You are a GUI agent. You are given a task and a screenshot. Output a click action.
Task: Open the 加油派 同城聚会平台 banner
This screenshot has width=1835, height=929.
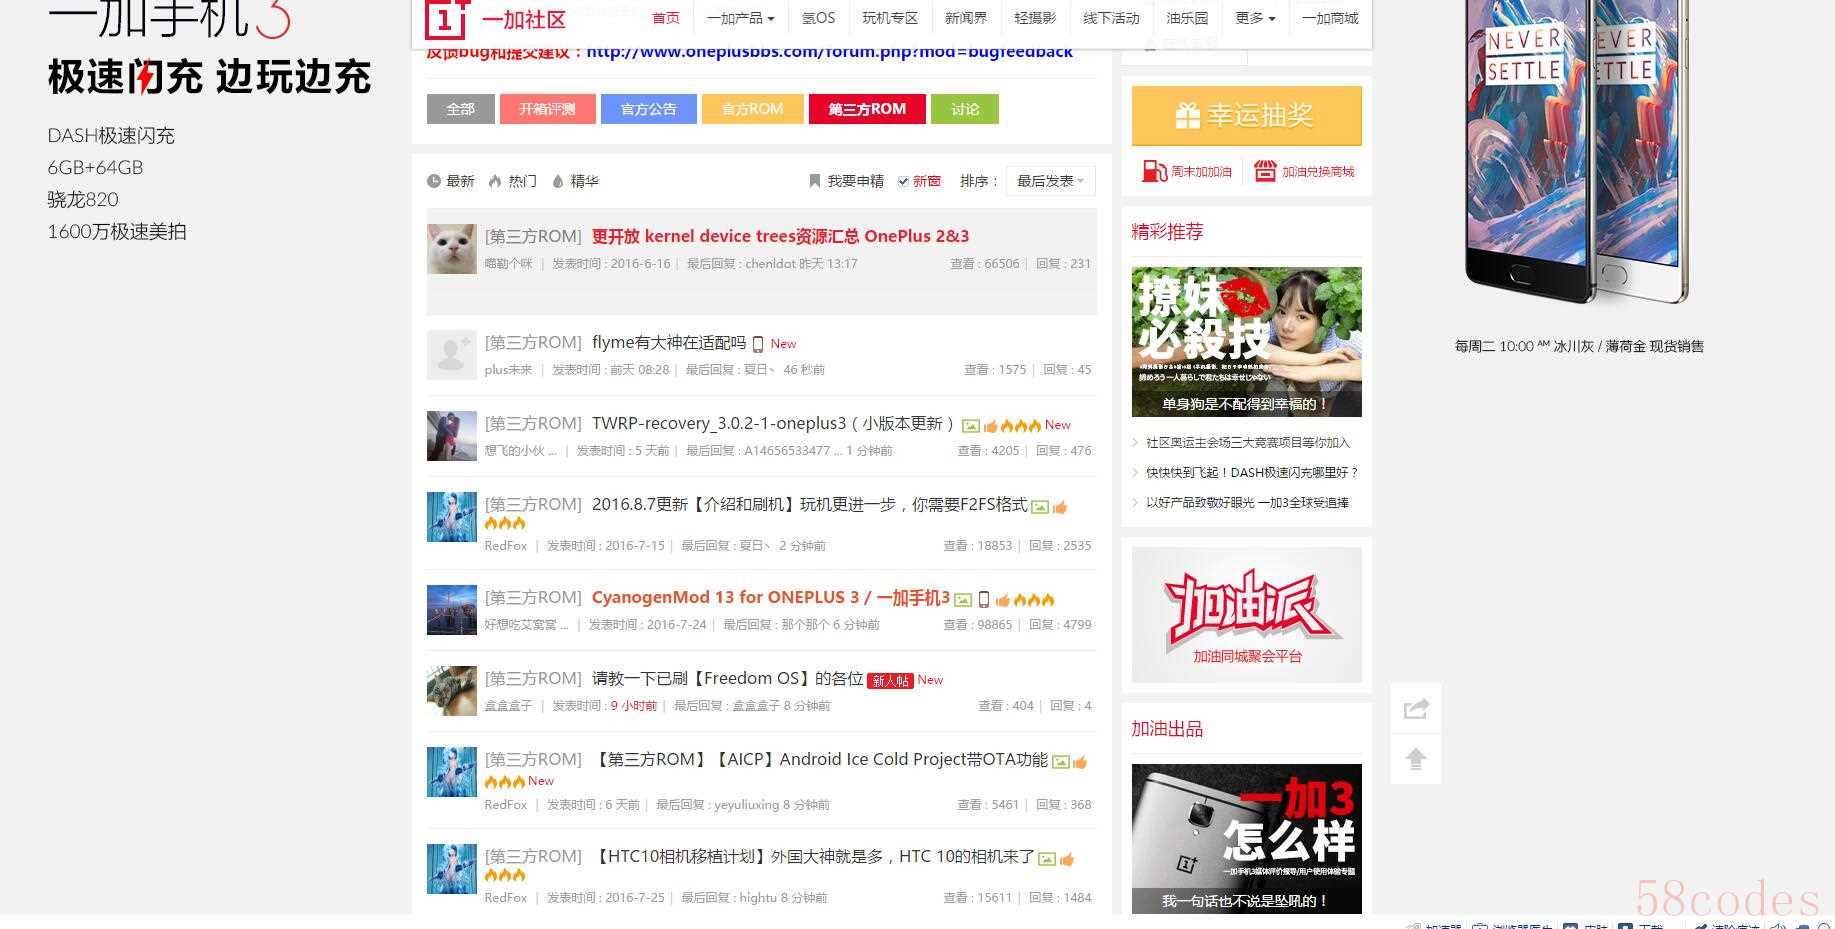tap(1247, 615)
